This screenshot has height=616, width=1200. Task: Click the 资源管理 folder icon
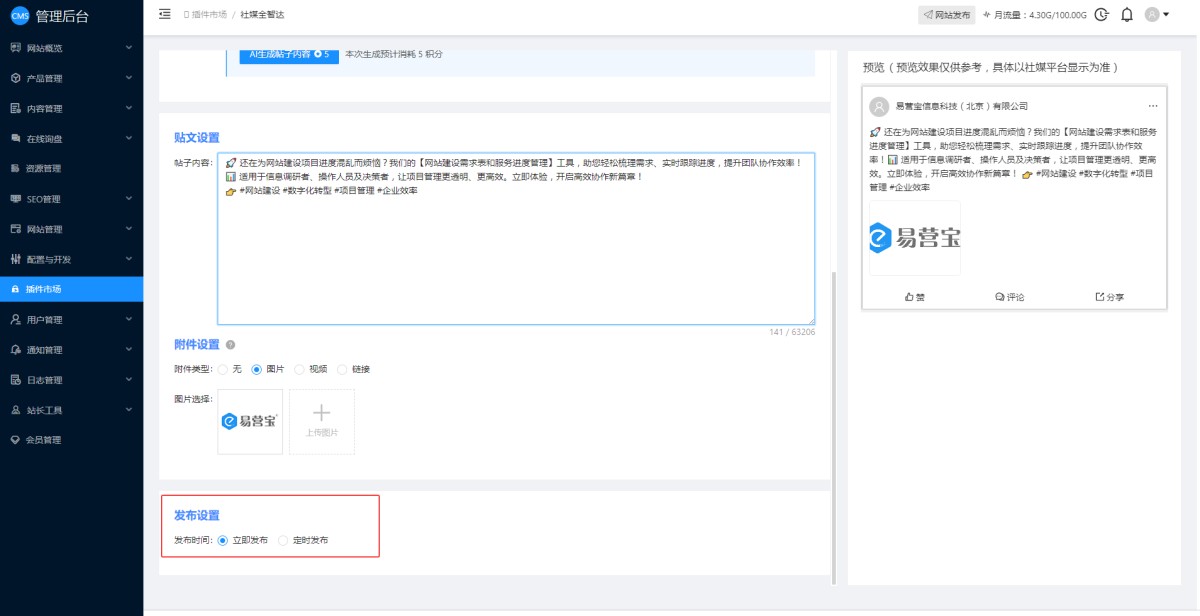(x=16, y=168)
